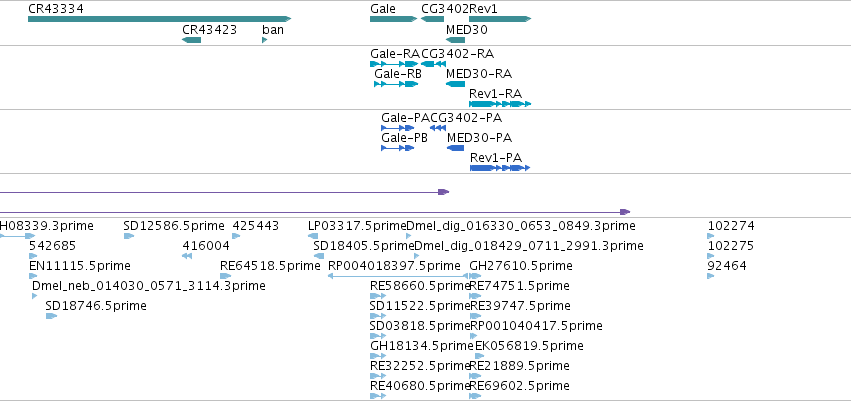This screenshot has height=401, width=851.
Task: Select the MED30-PA protein bar
Action: 455,148
